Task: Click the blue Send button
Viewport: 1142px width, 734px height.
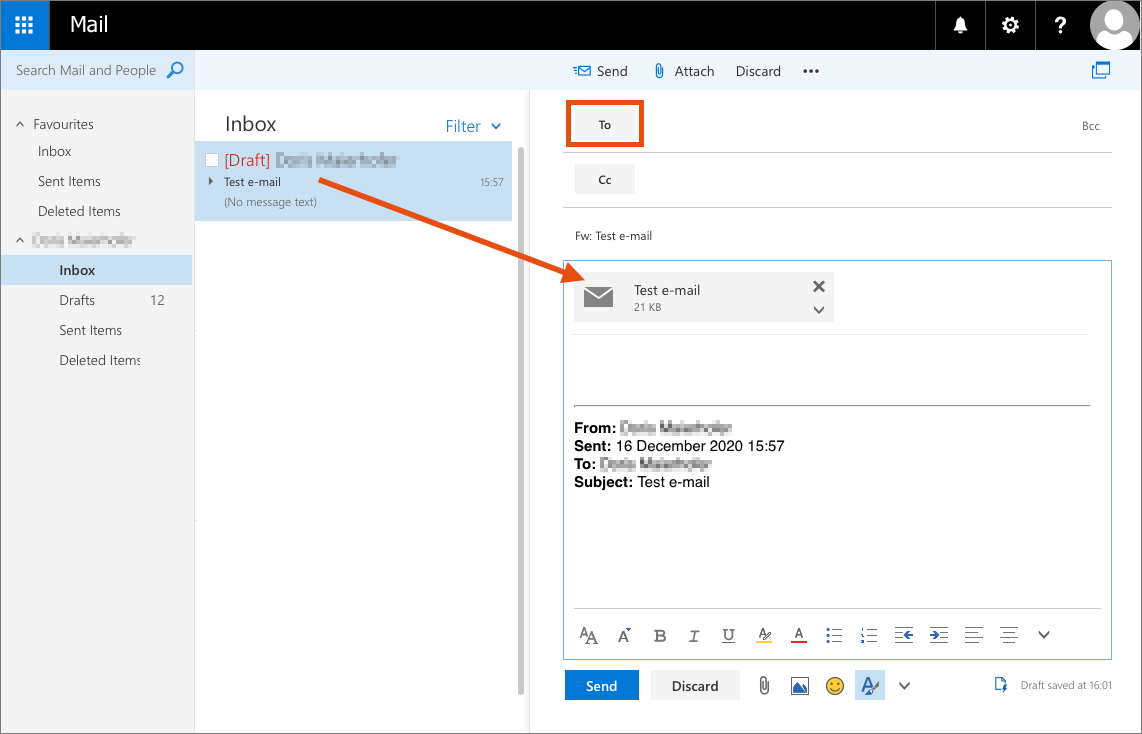Action: tap(601, 686)
